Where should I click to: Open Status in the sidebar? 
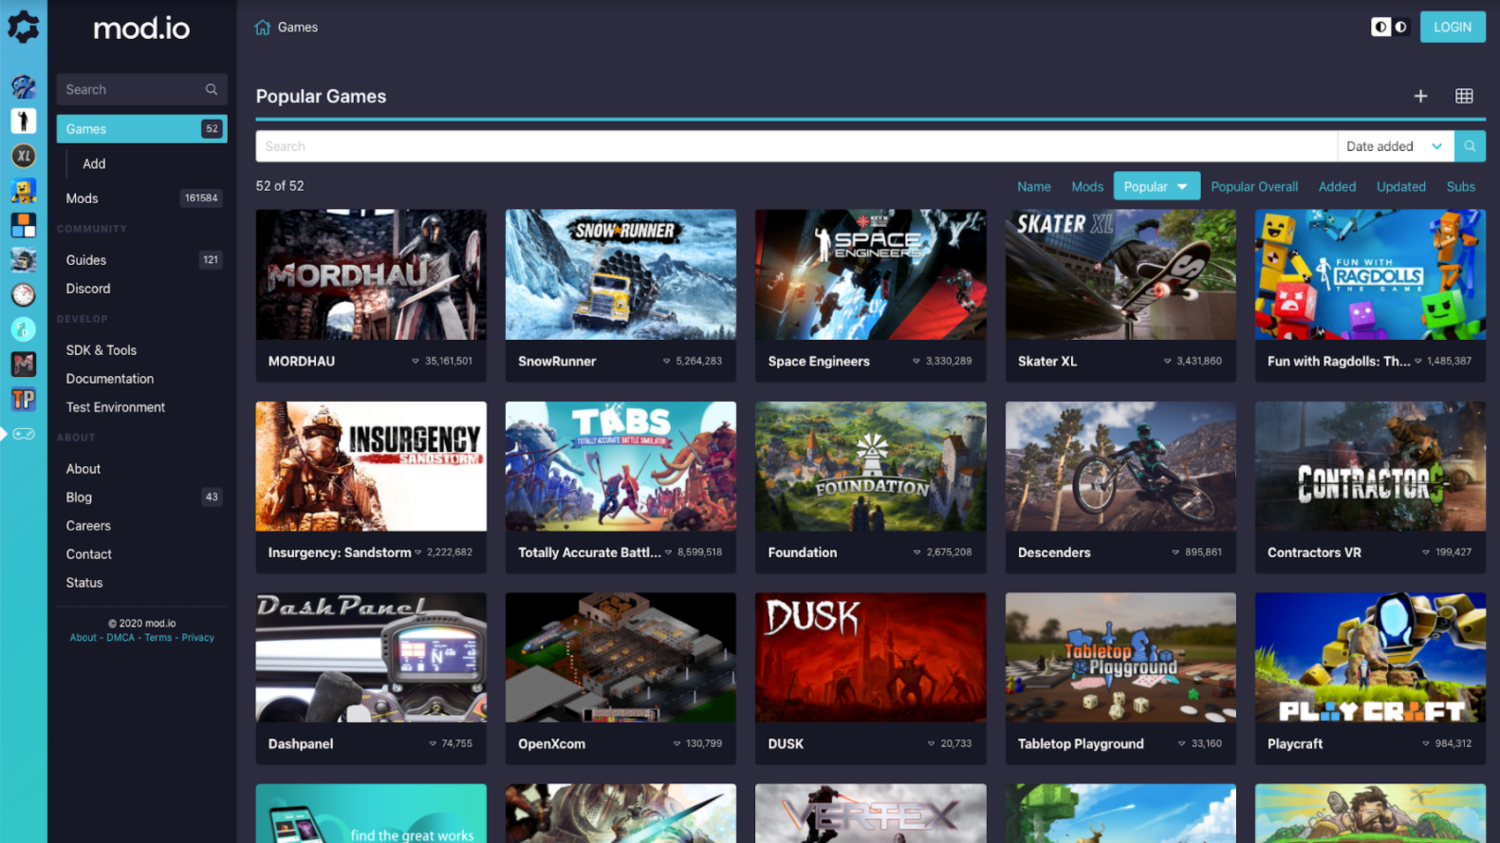(84, 583)
